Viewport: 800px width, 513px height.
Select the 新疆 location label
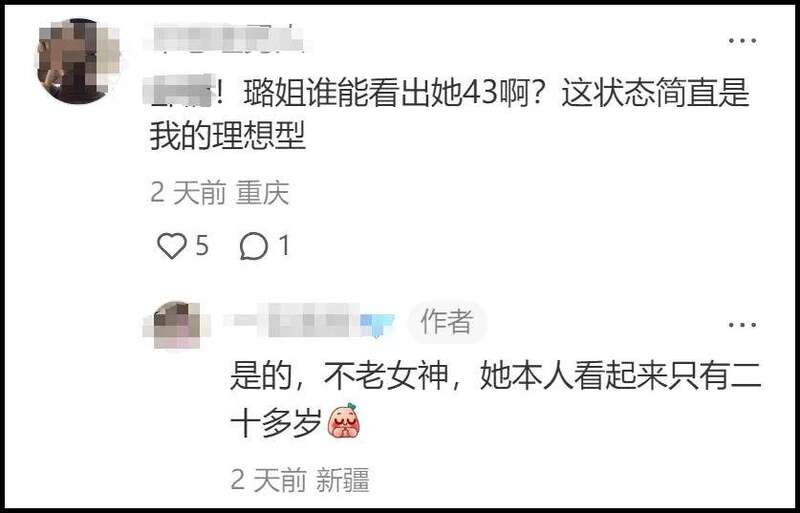343,480
